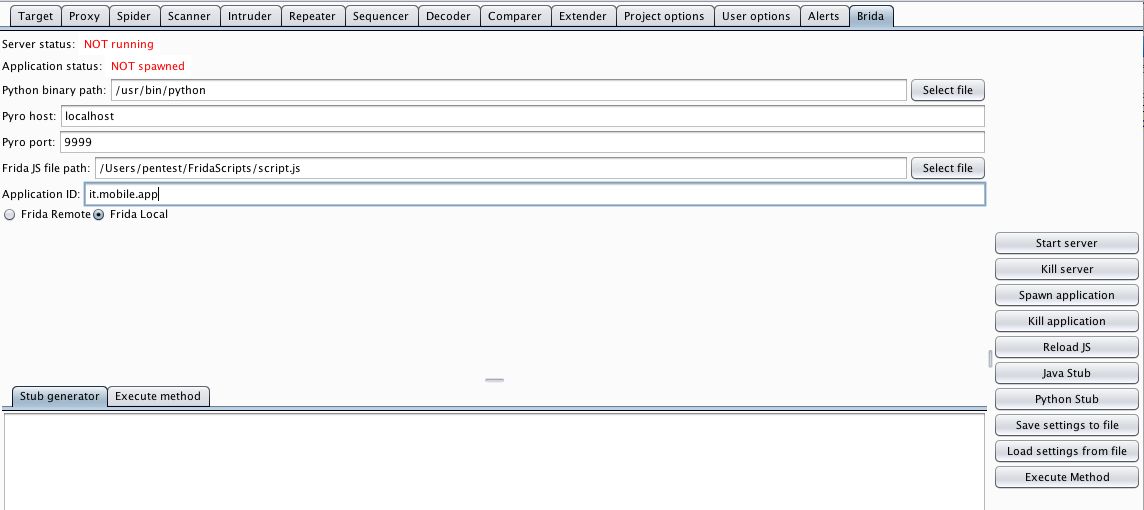This screenshot has width=1144, height=510.
Task: Select the Frida Local radio button
Action: 99,215
